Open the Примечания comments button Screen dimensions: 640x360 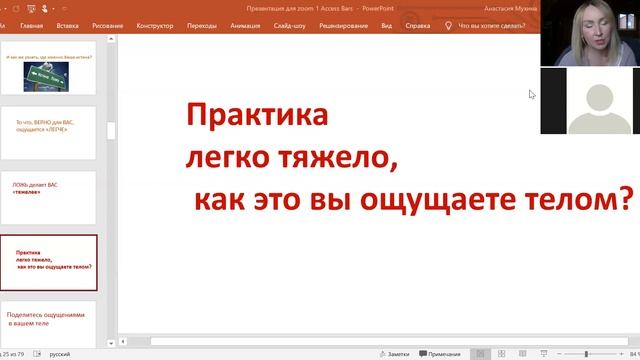coord(440,354)
